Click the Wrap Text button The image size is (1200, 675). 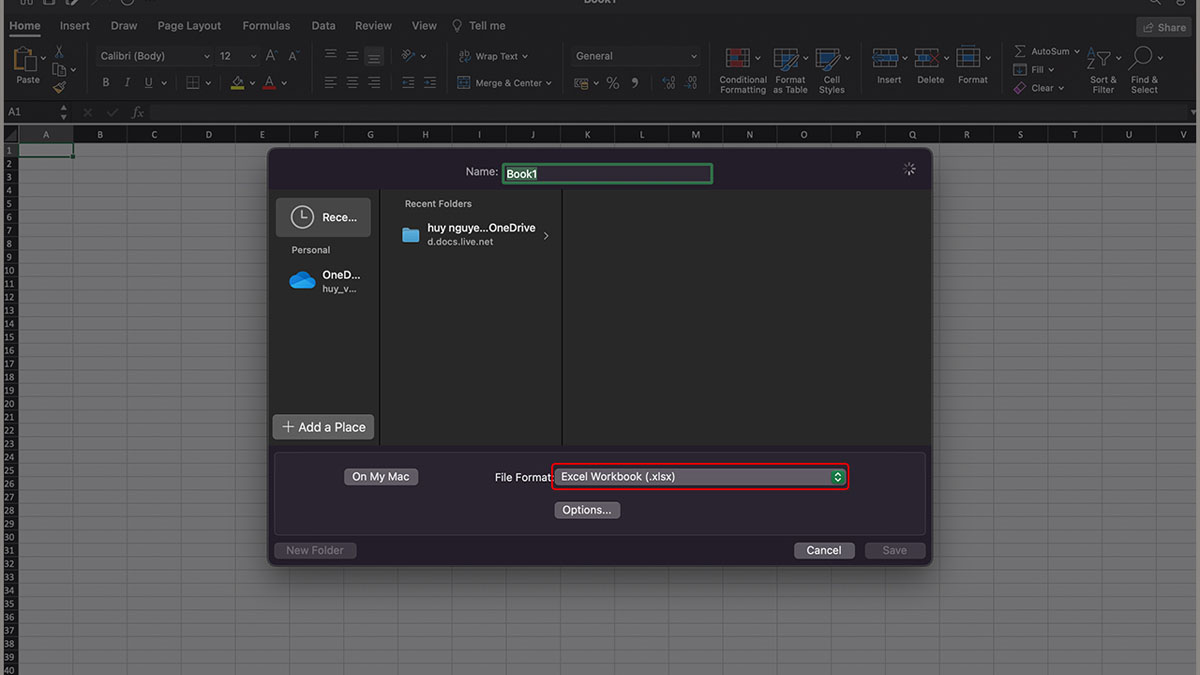point(494,56)
